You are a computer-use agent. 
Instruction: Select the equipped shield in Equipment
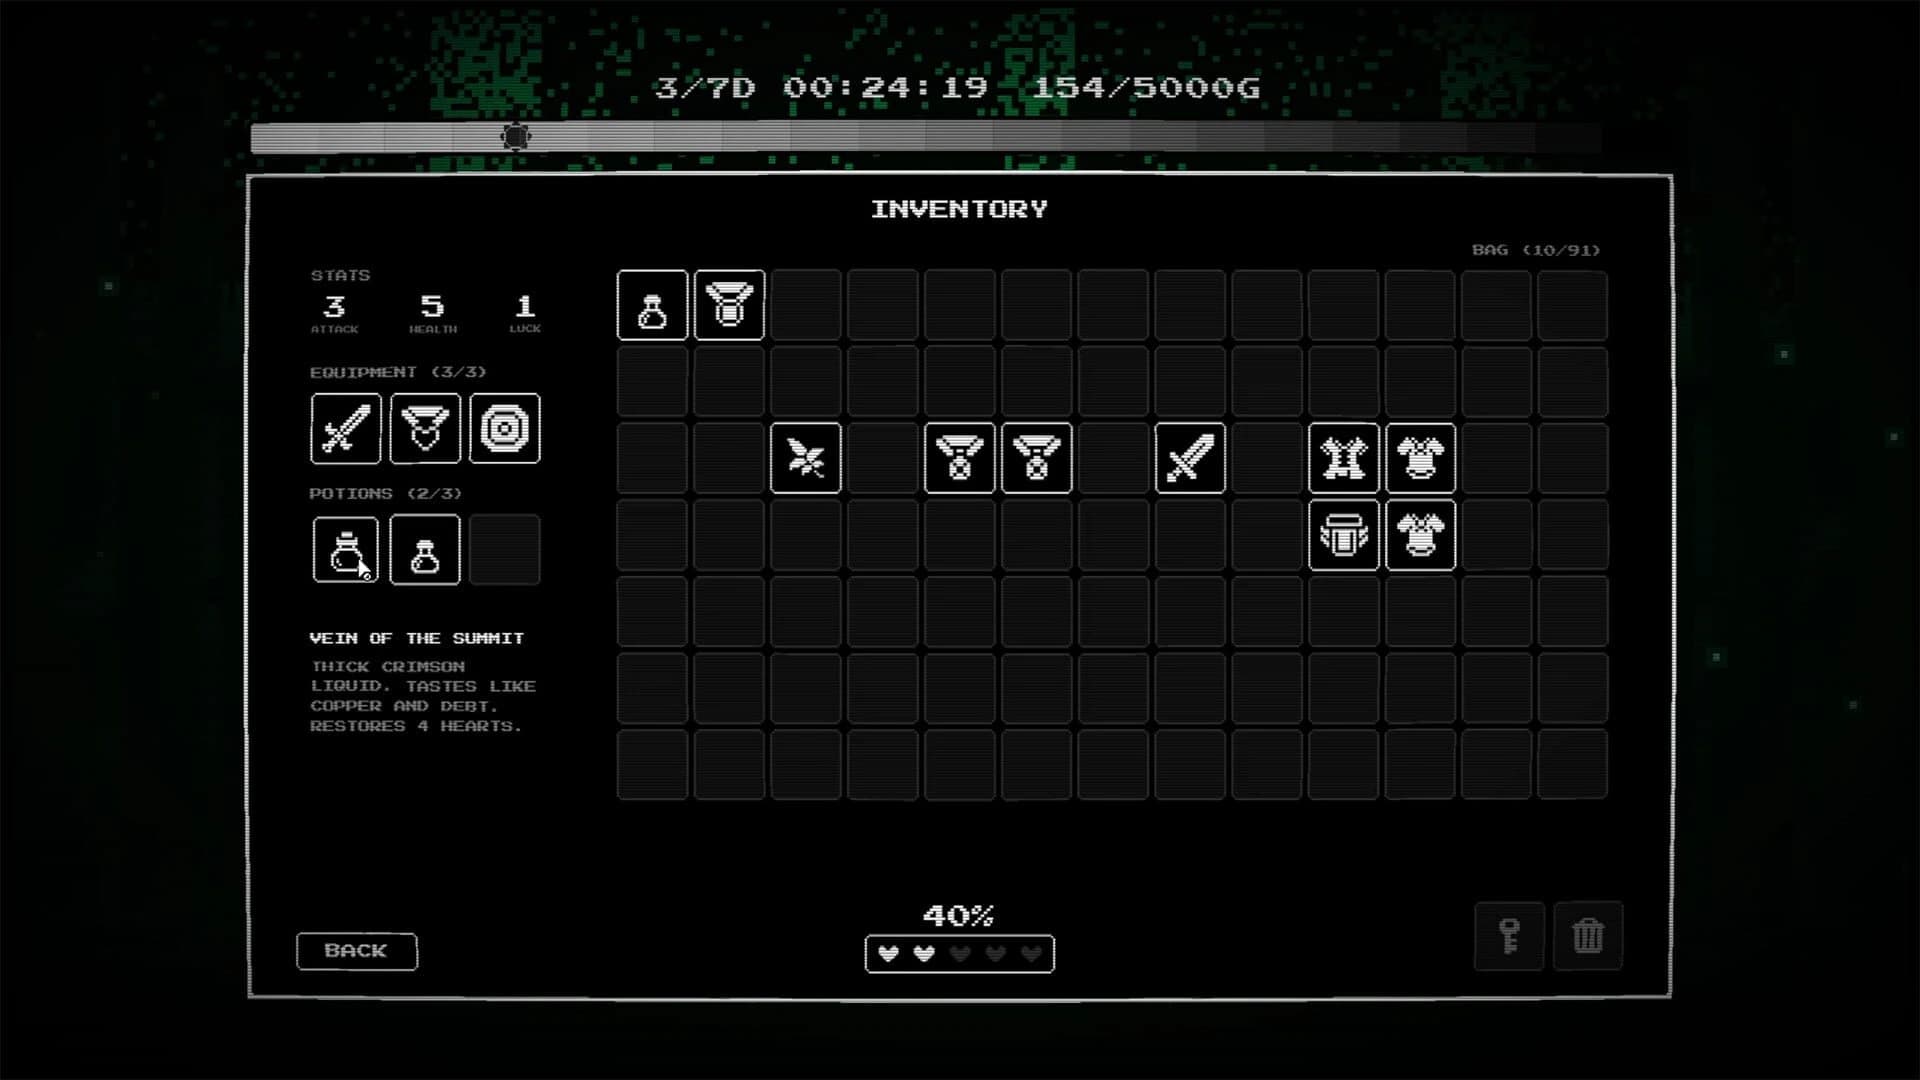pos(505,428)
